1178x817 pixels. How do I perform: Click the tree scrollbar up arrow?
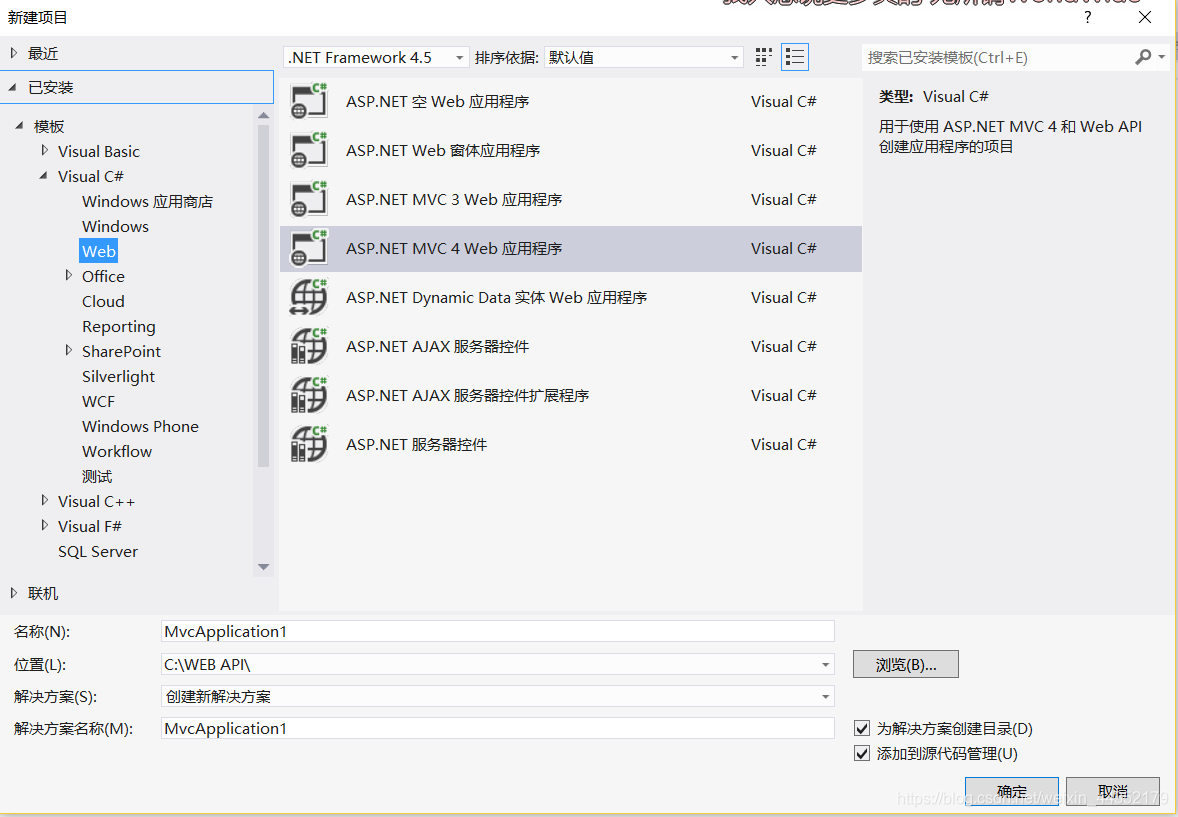(x=263, y=116)
